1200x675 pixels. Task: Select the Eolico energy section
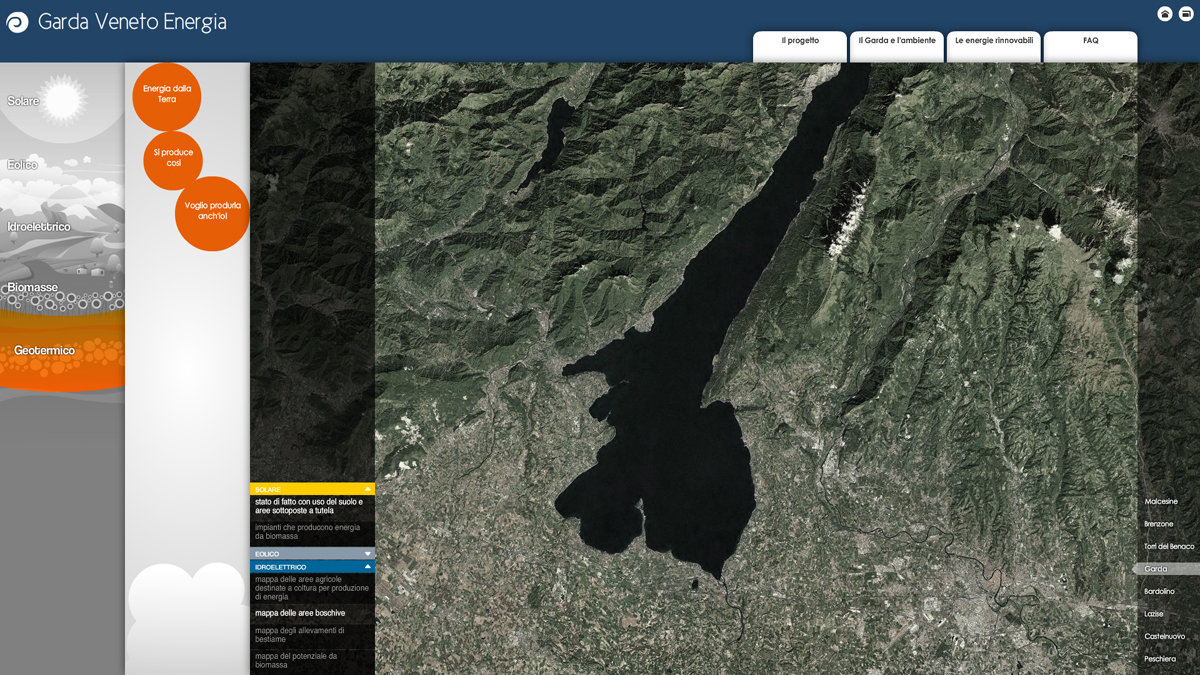point(23,165)
